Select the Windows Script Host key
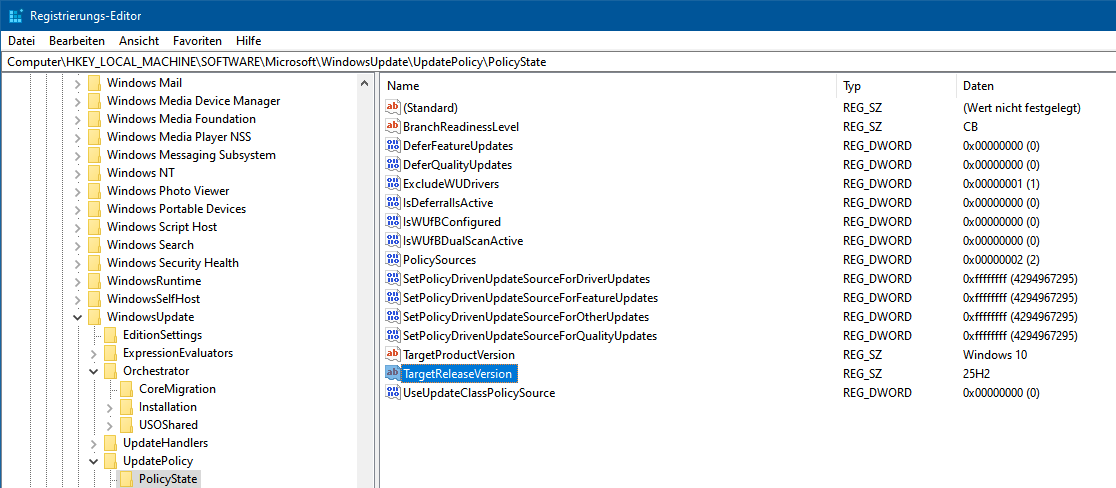Screen dimensions: 1116x488 162,227
